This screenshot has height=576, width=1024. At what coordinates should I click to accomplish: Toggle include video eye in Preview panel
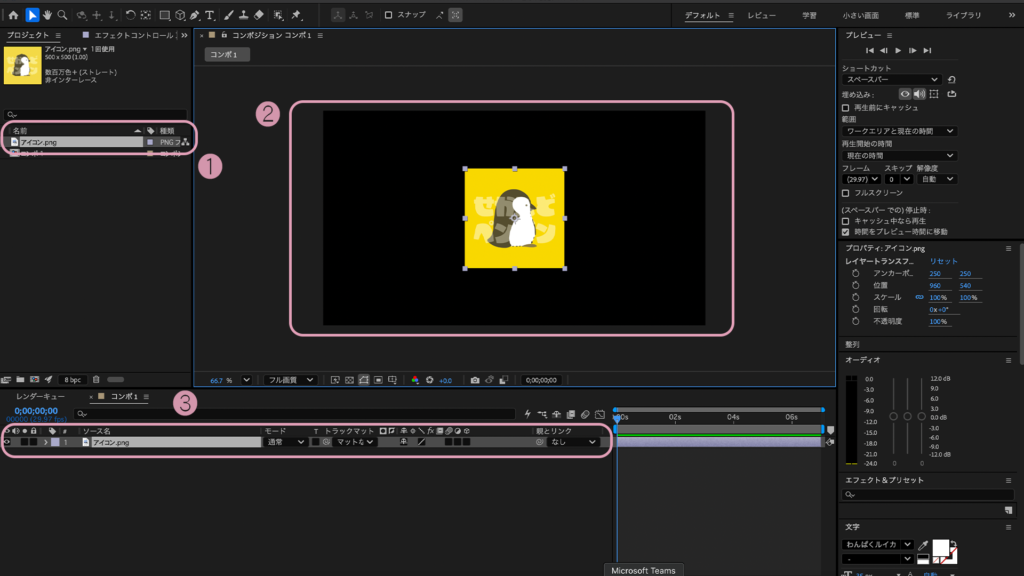[904, 94]
